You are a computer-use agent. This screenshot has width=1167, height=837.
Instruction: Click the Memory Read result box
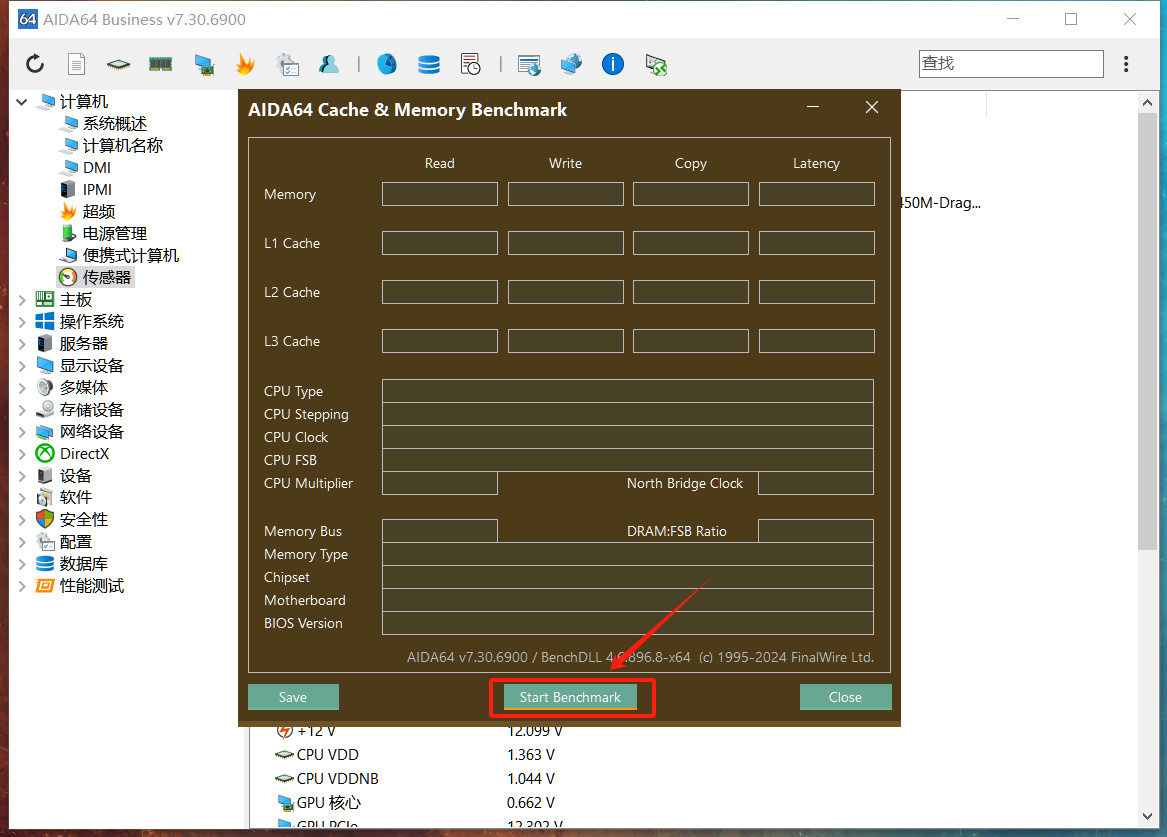(440, 194)
